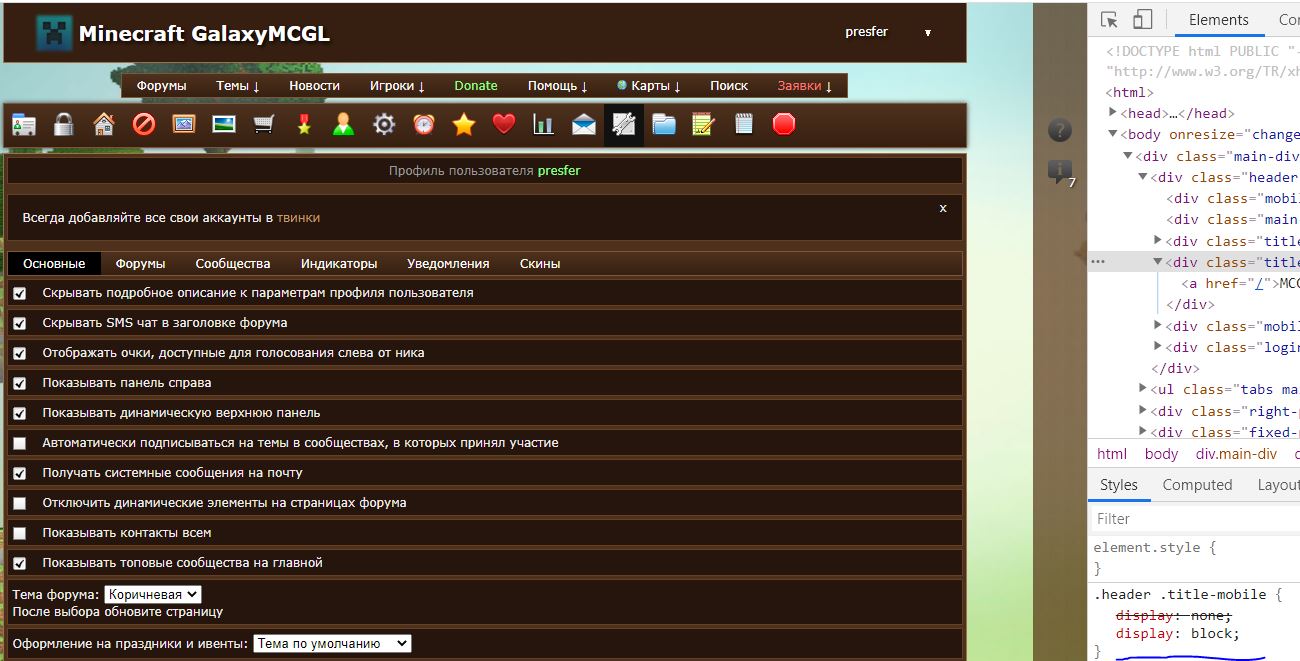The image size is (1300, 661).
Task: Open the 'Тема форума' dropdown
Action: click(x=152, y=595)
